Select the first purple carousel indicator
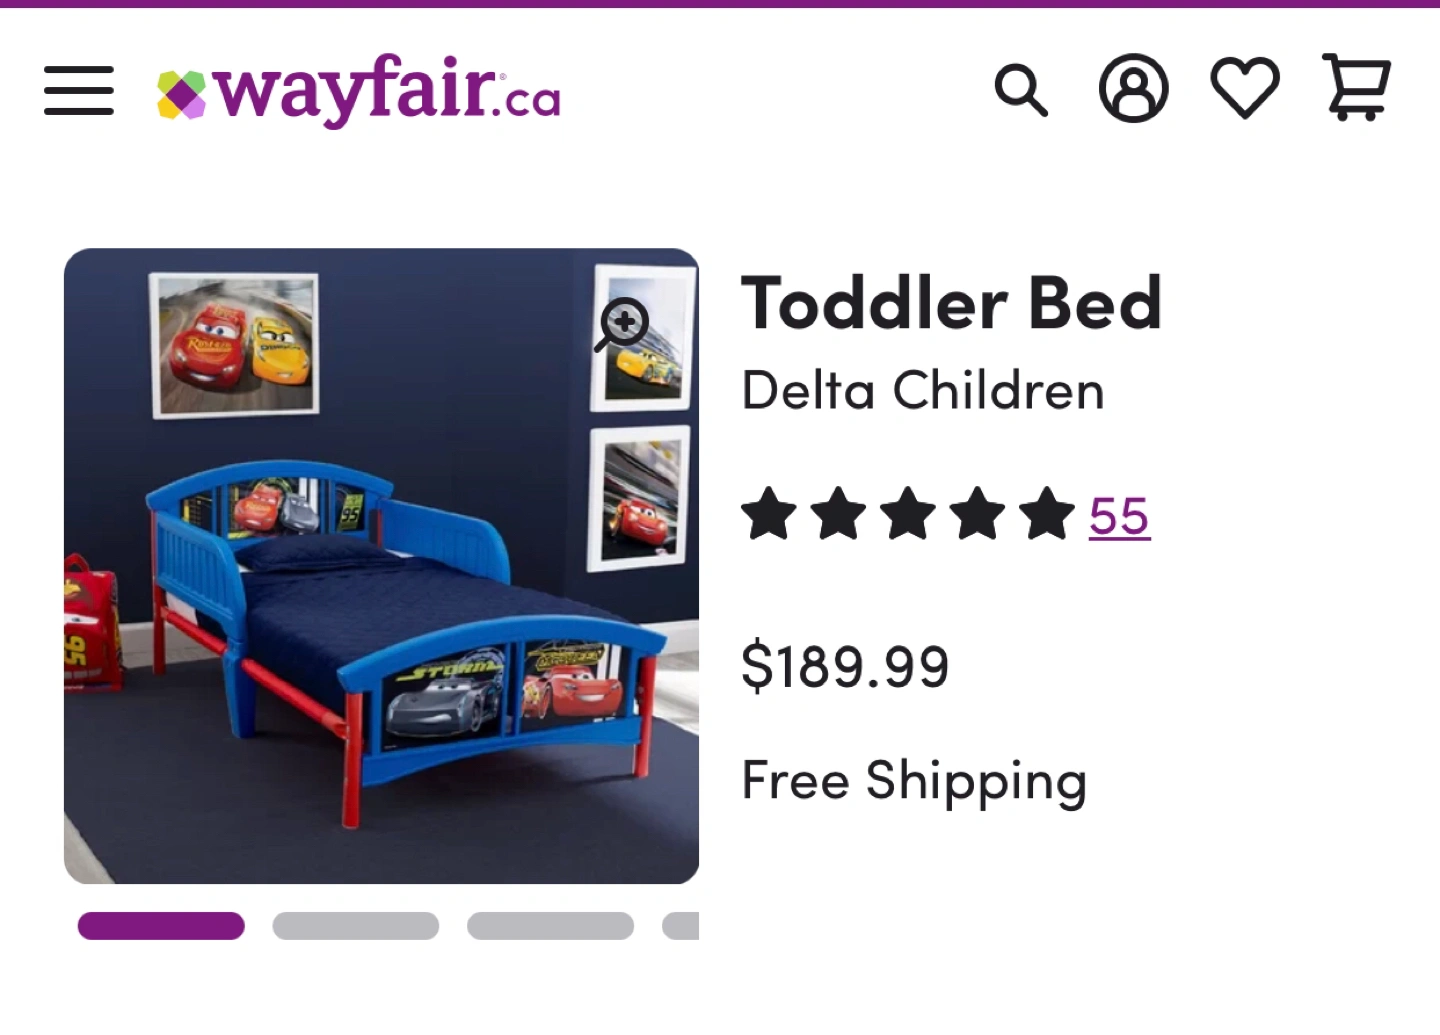The height and width of the screenshot is (1035, 1440). [161, 926]
